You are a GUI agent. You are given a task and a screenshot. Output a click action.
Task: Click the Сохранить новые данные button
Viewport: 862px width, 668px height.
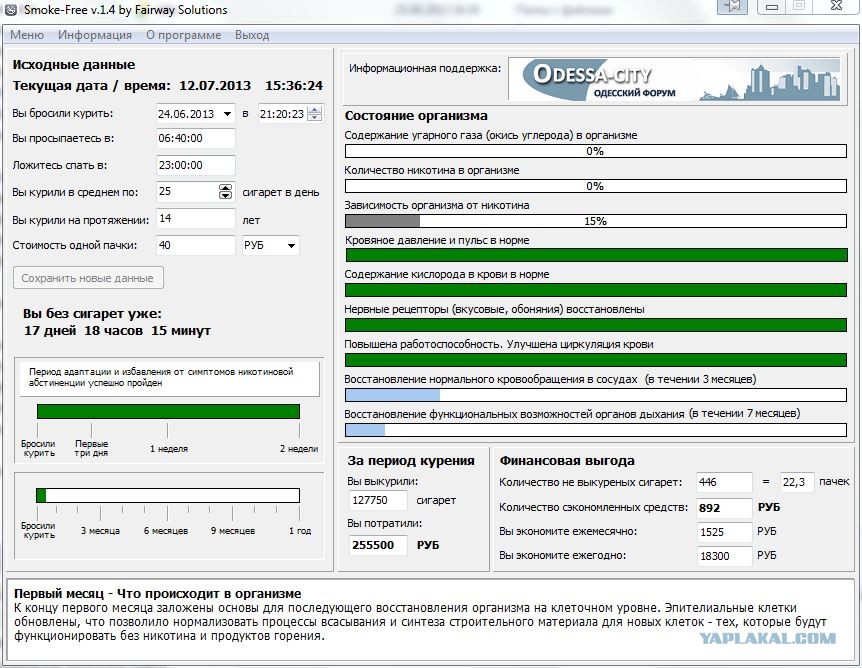click(88, 278)
